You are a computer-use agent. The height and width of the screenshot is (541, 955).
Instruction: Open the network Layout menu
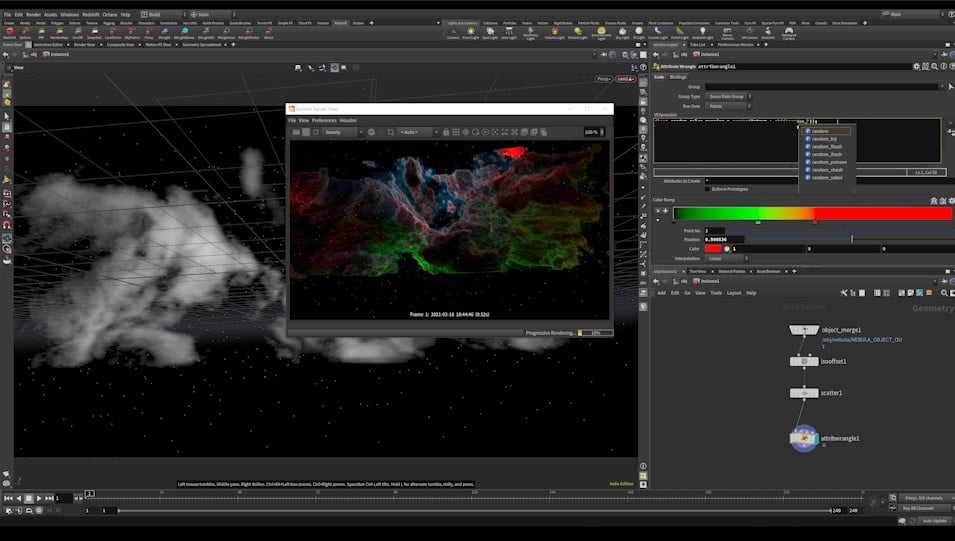(734, 293)
